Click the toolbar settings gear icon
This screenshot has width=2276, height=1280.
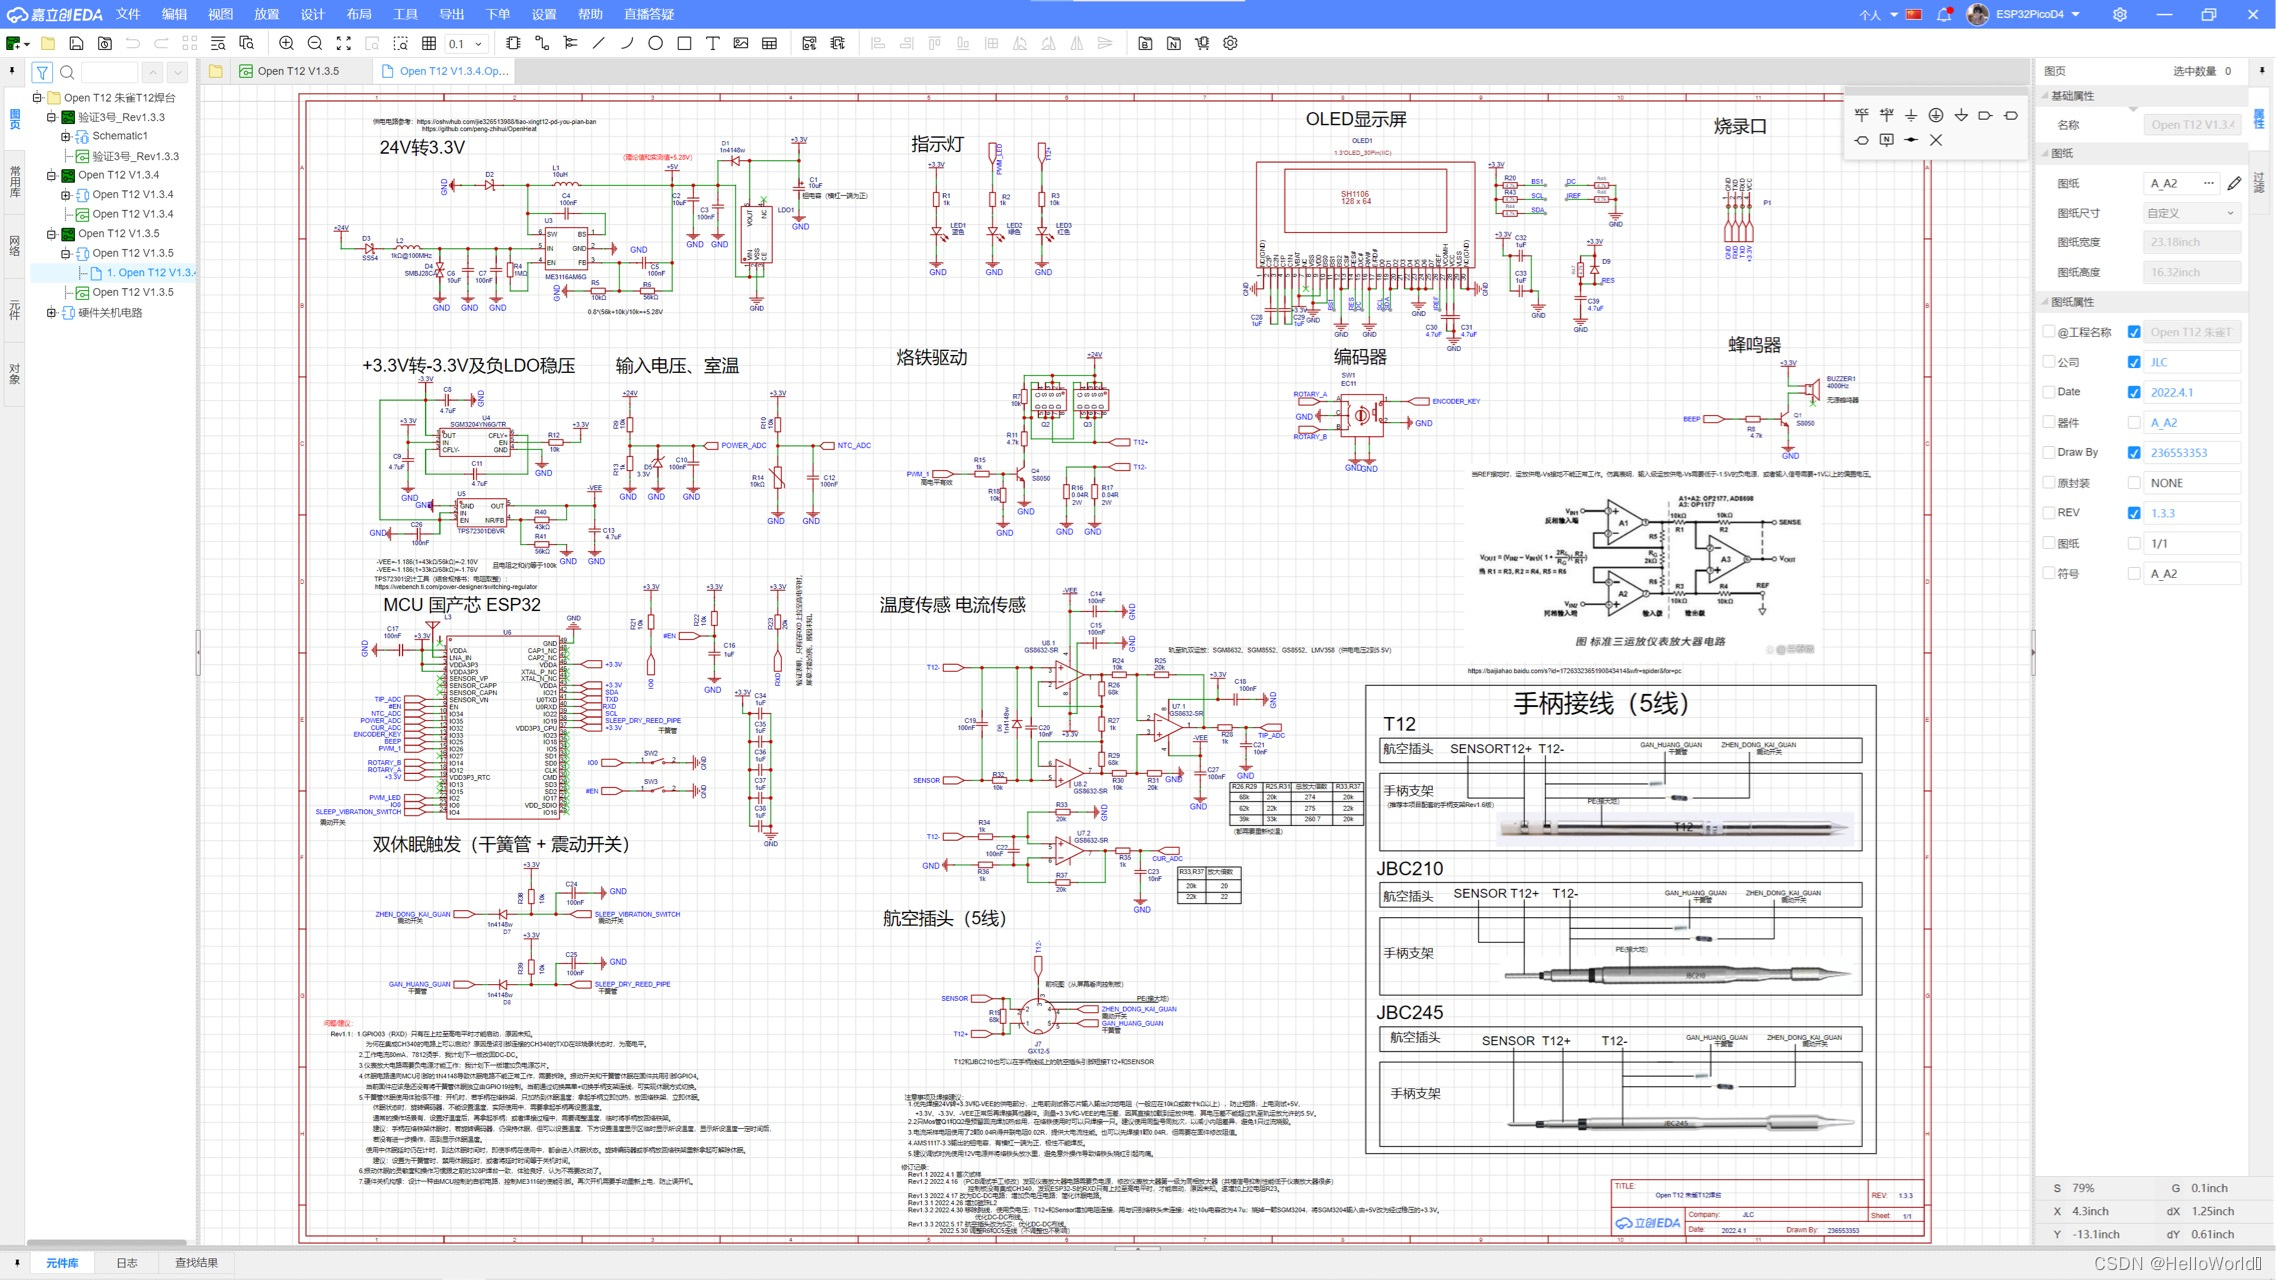[1231, 43]
